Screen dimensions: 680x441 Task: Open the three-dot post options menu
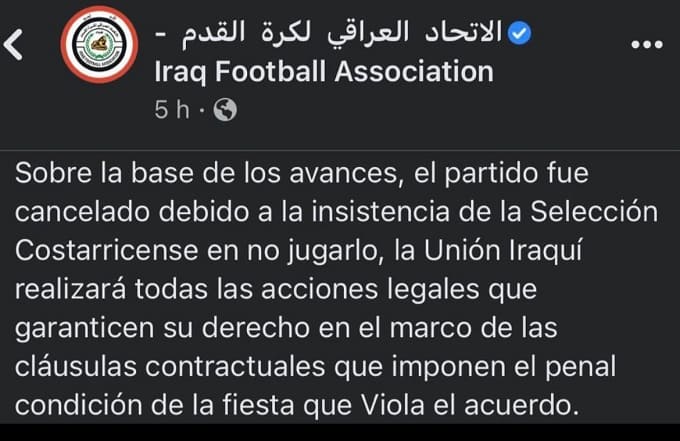pos(648,43)
